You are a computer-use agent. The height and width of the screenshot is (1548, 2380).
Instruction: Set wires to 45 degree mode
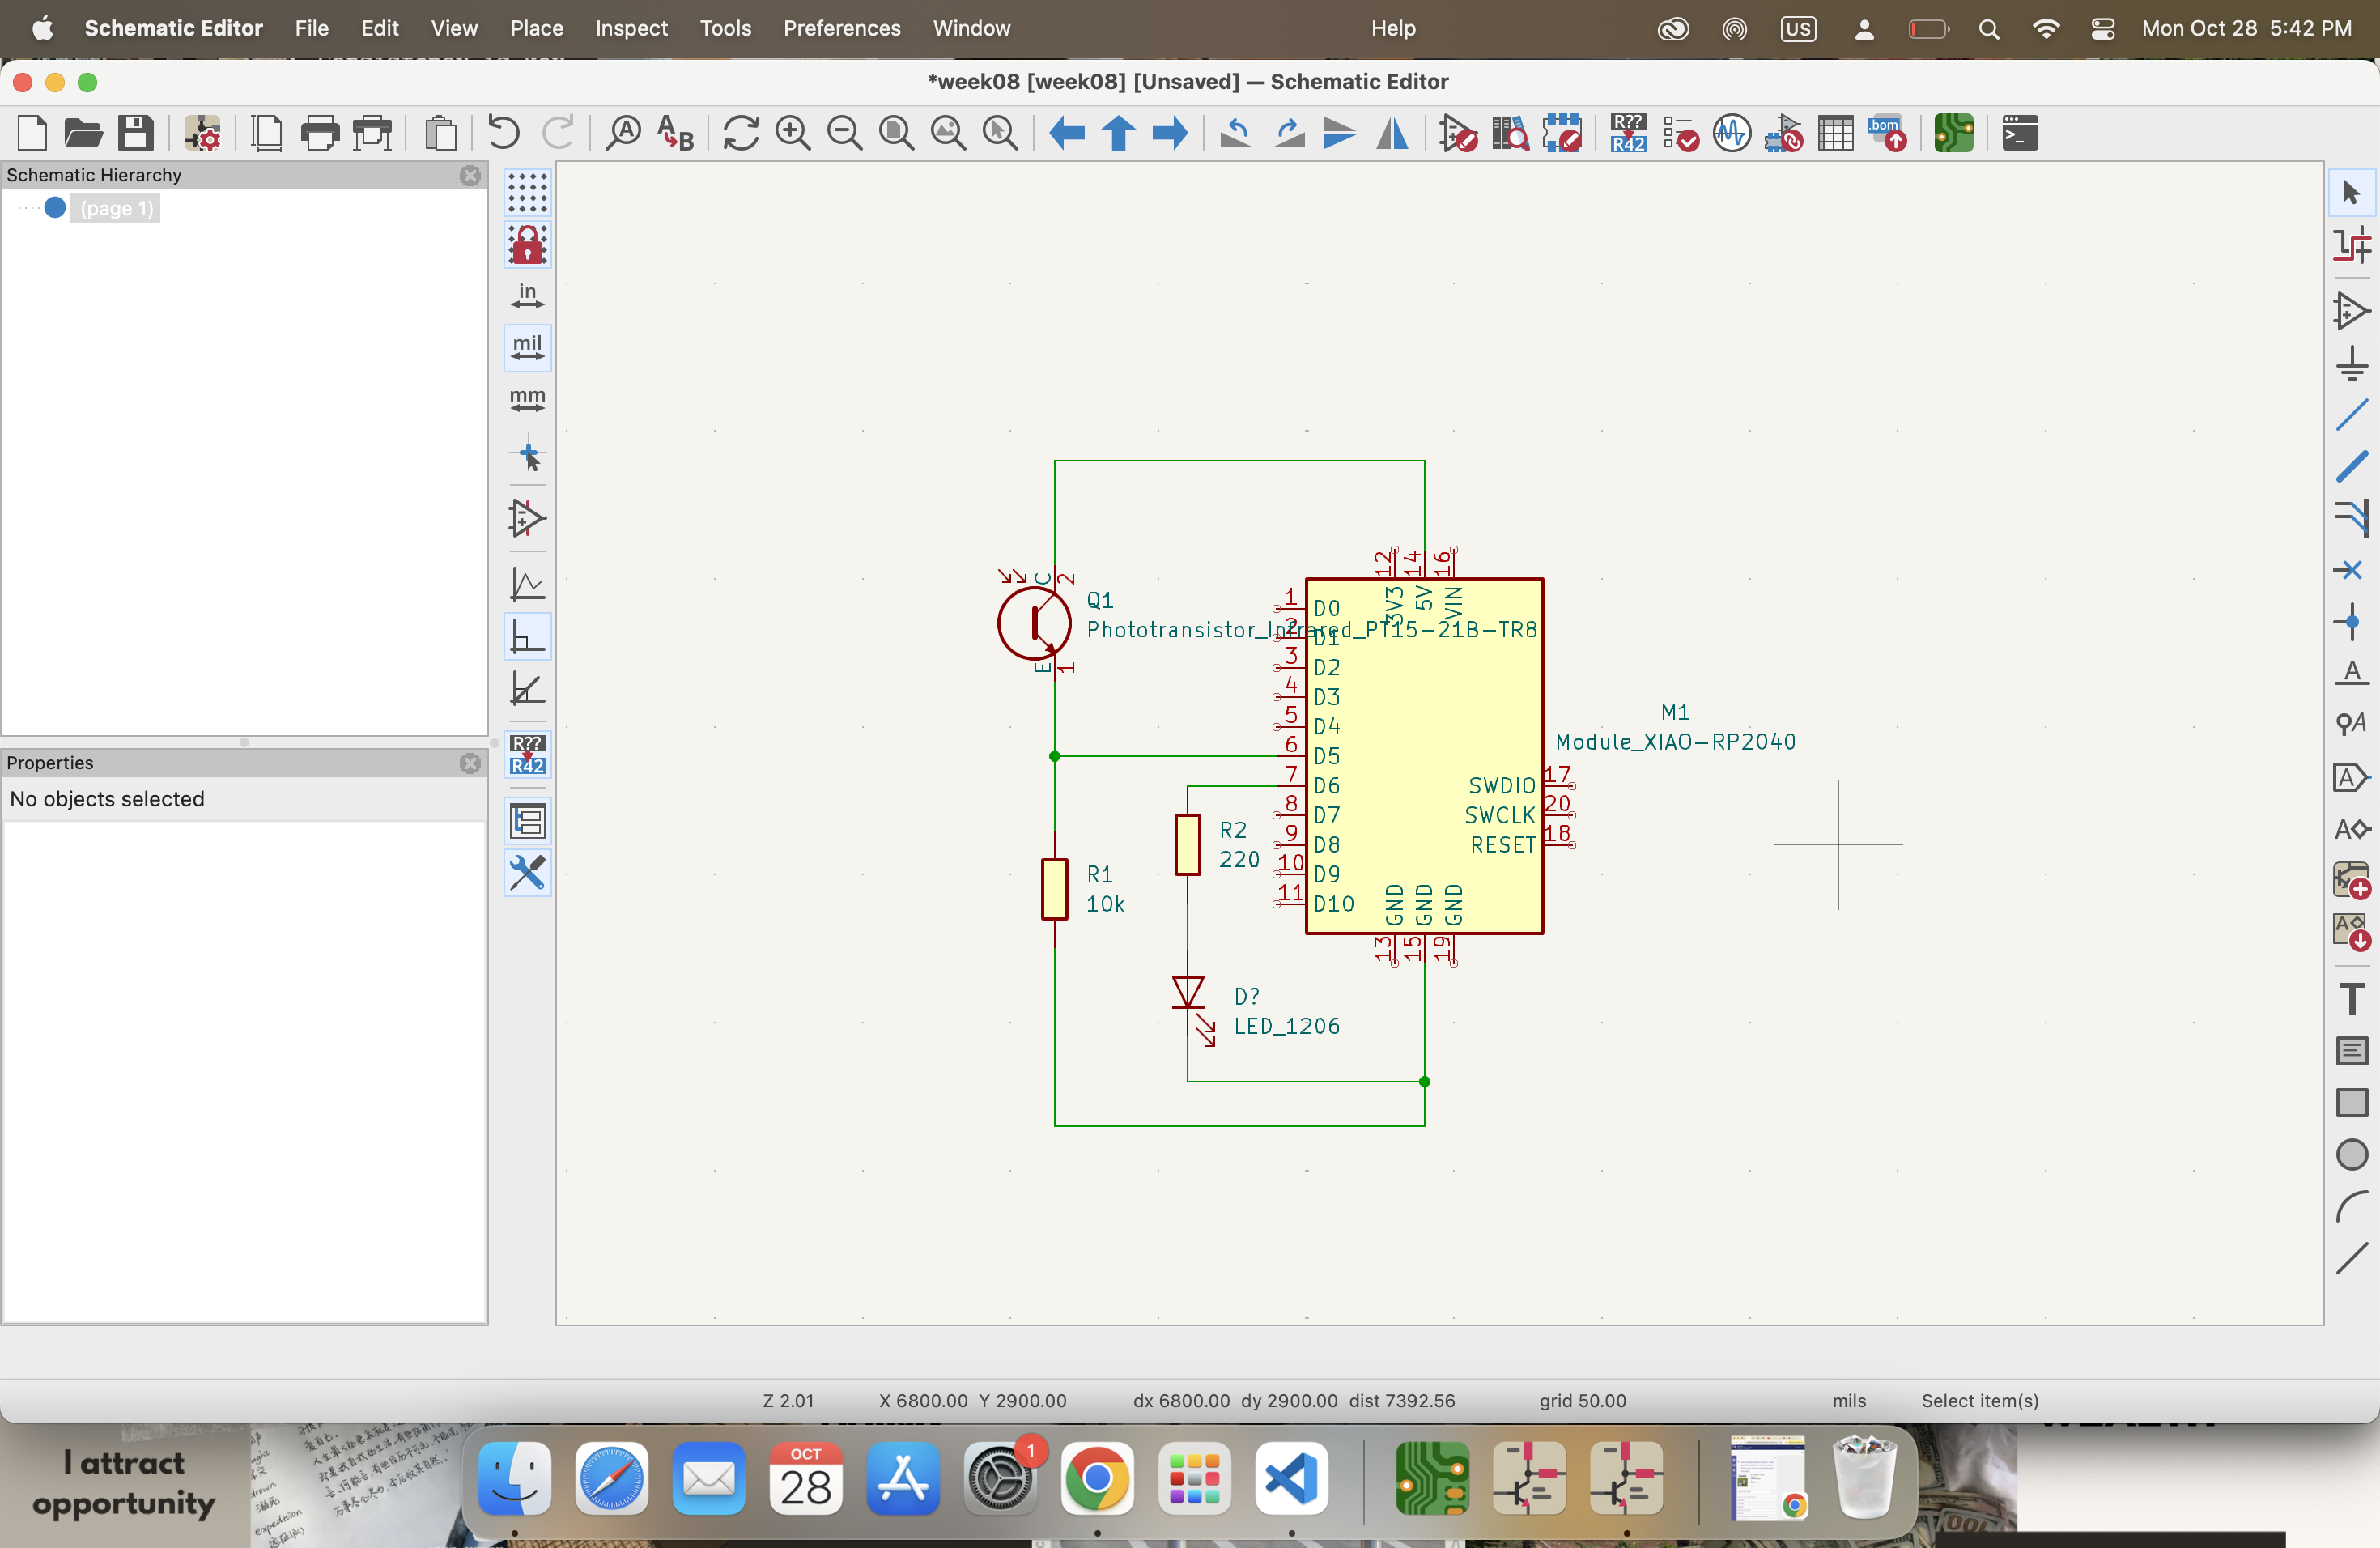[527, 688]
